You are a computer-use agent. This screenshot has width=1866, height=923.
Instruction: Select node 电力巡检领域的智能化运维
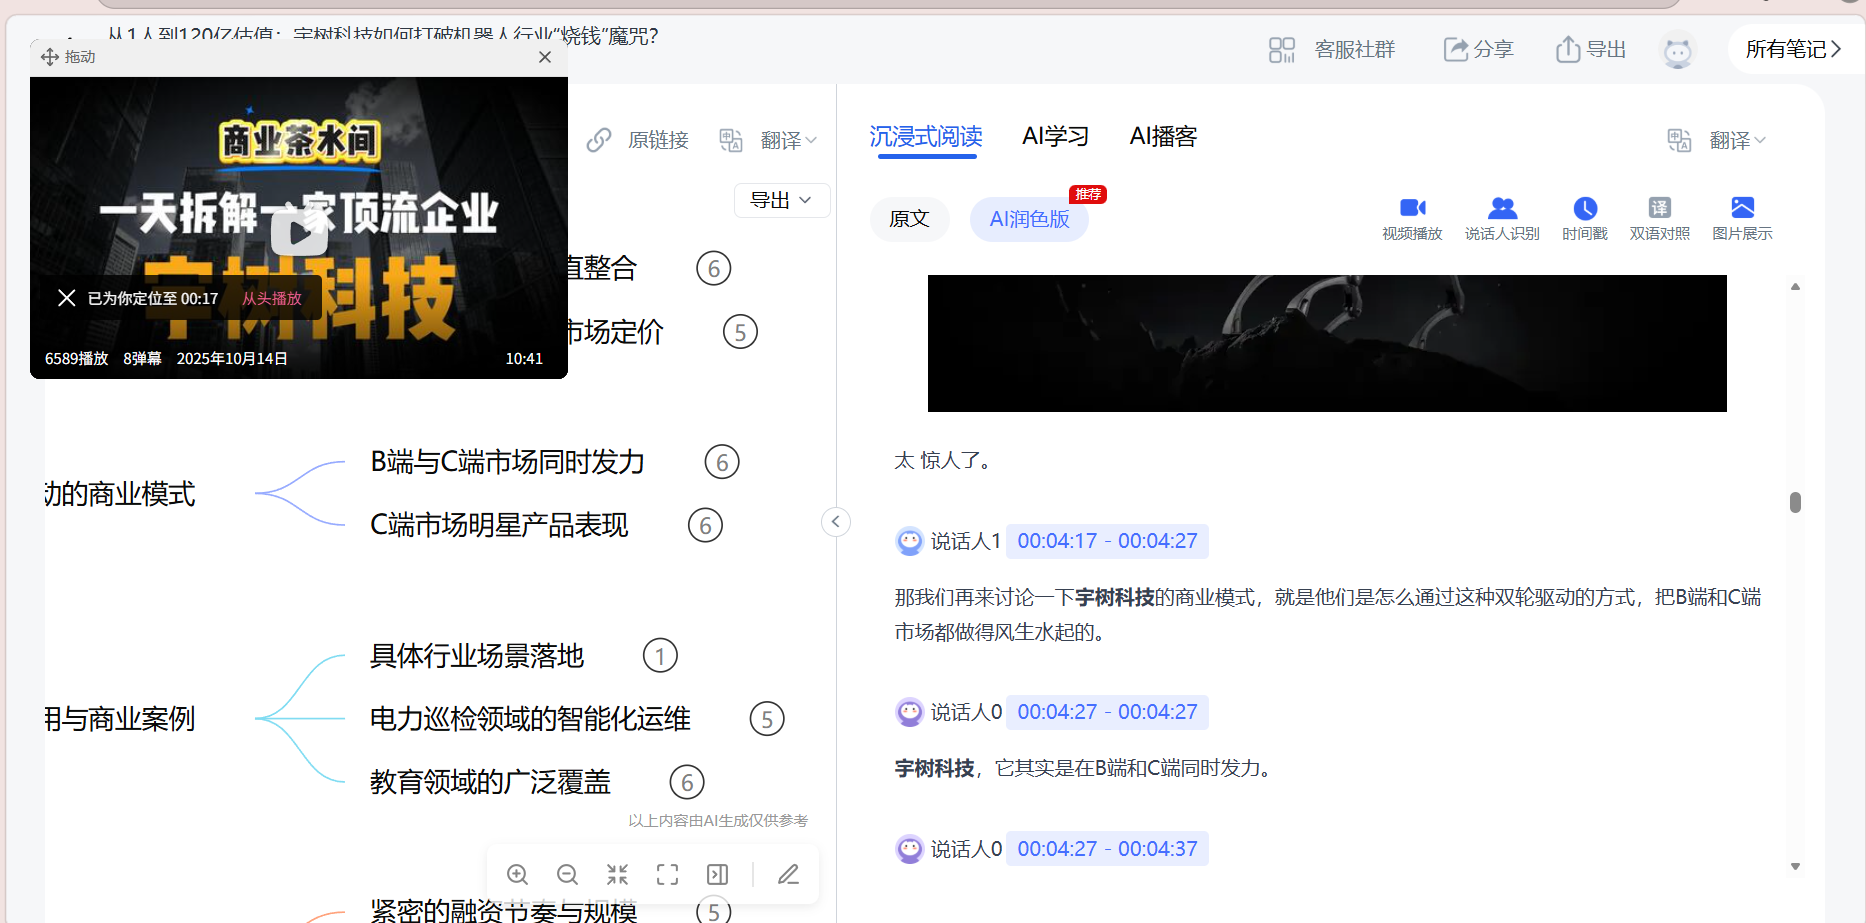[530, 719]
